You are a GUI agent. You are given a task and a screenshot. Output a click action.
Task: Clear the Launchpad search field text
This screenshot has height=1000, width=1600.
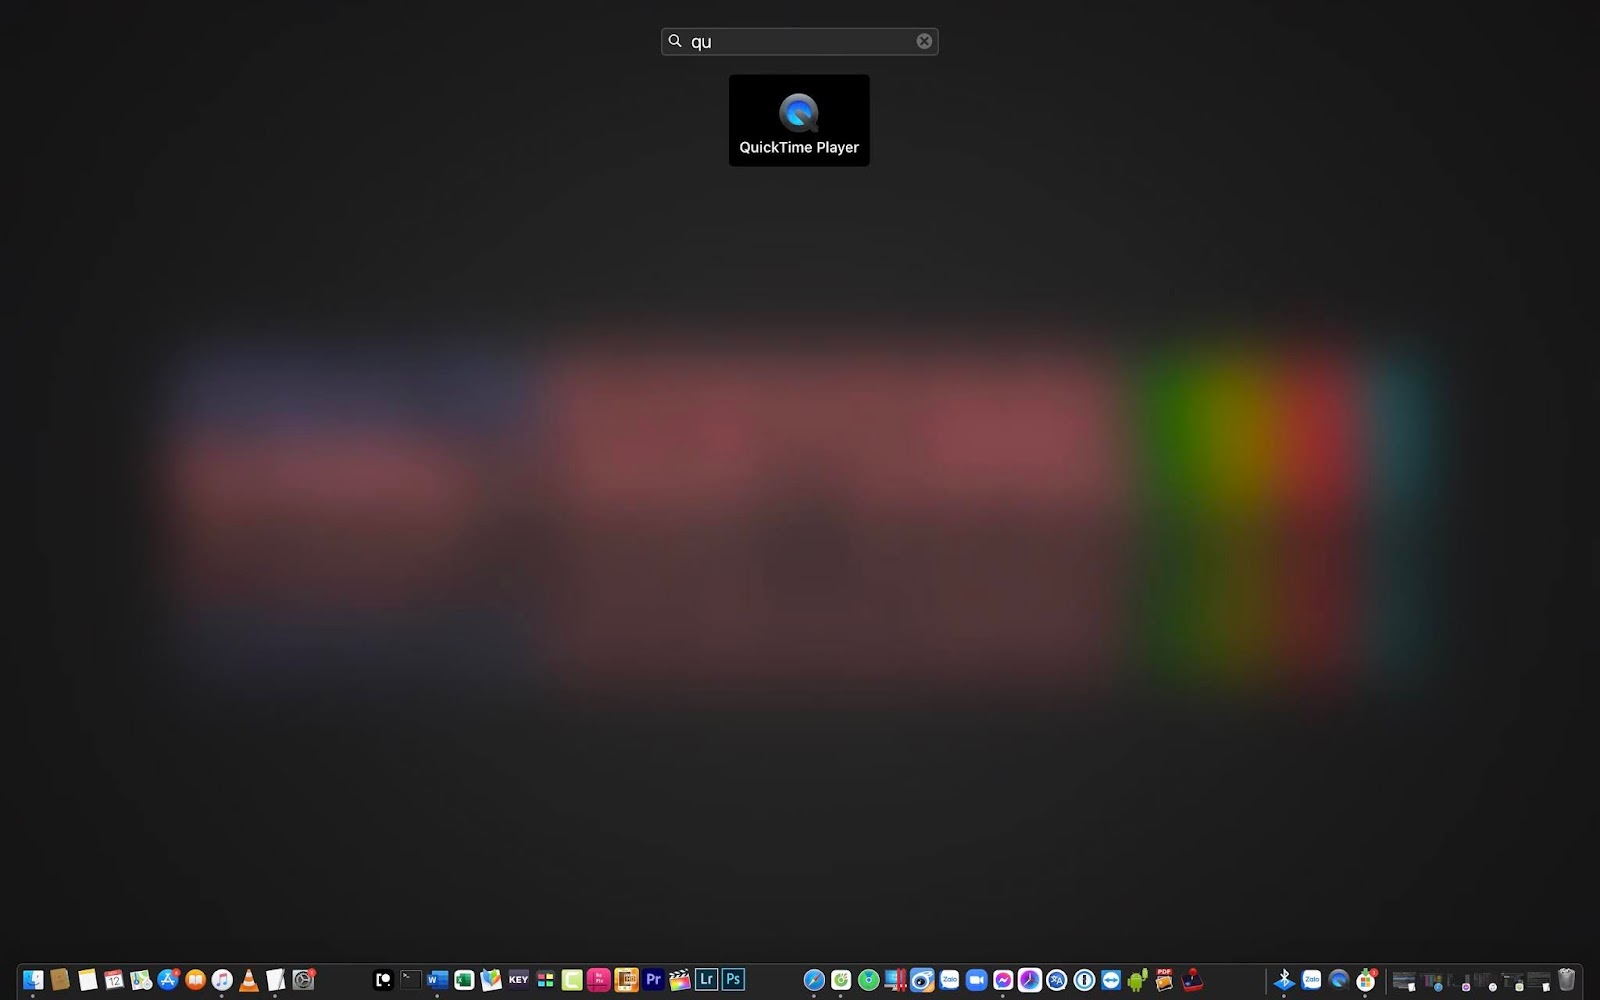click(924, 41)
